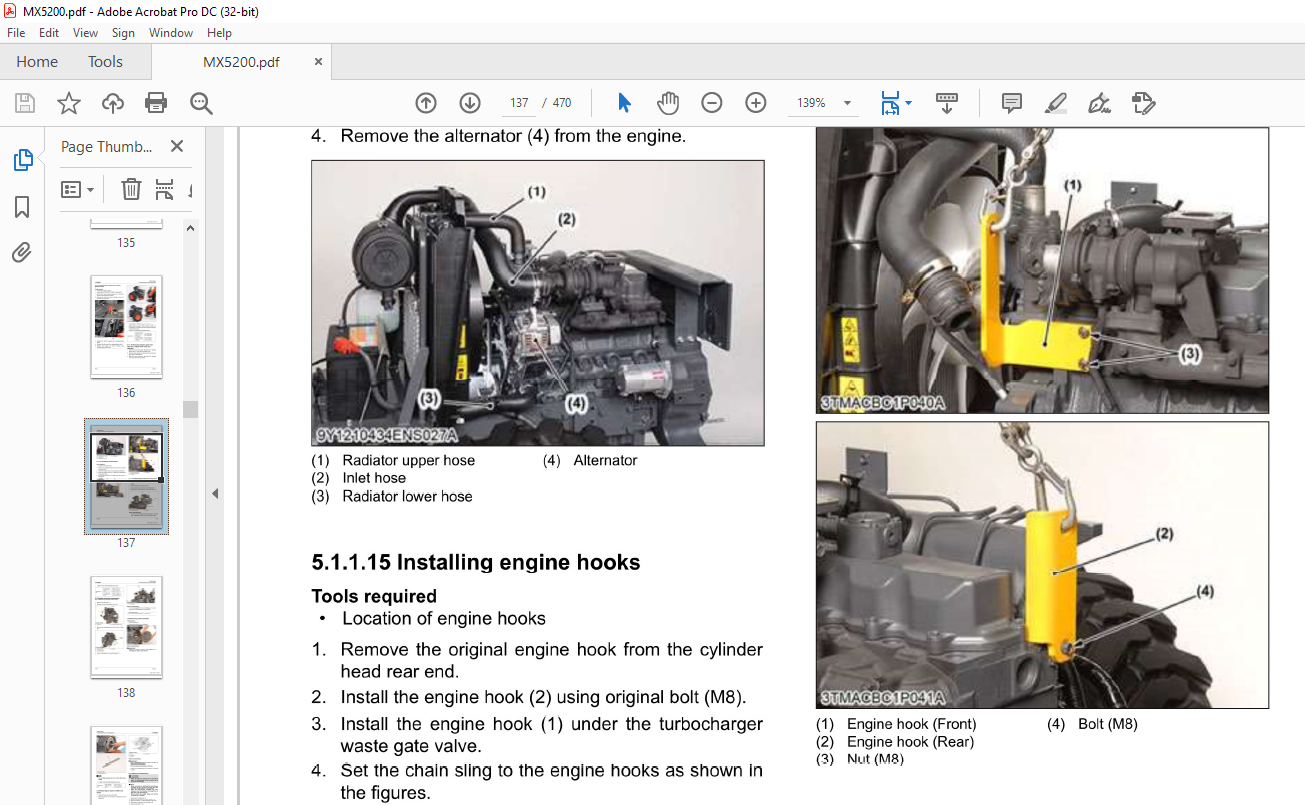Add a comment note
Viewport: 1305px width, 805px height.
[x=1011, y=103]
